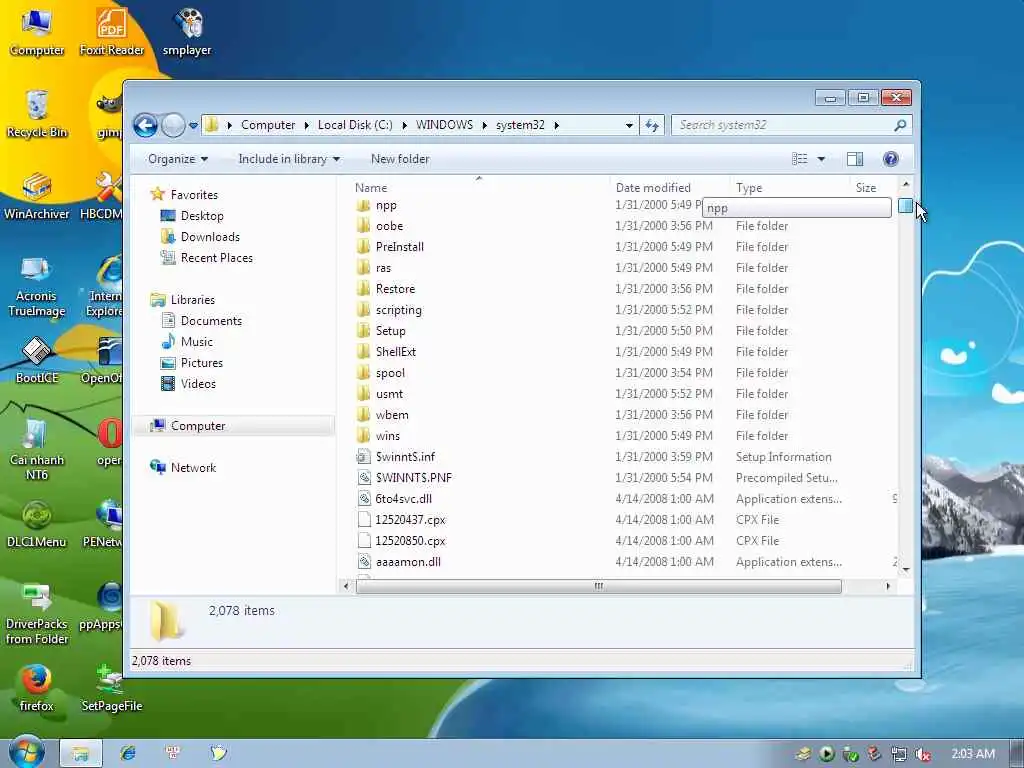Open Desktop in the navigation pane
Viewport: 1024px width, 768px height.
202,216
